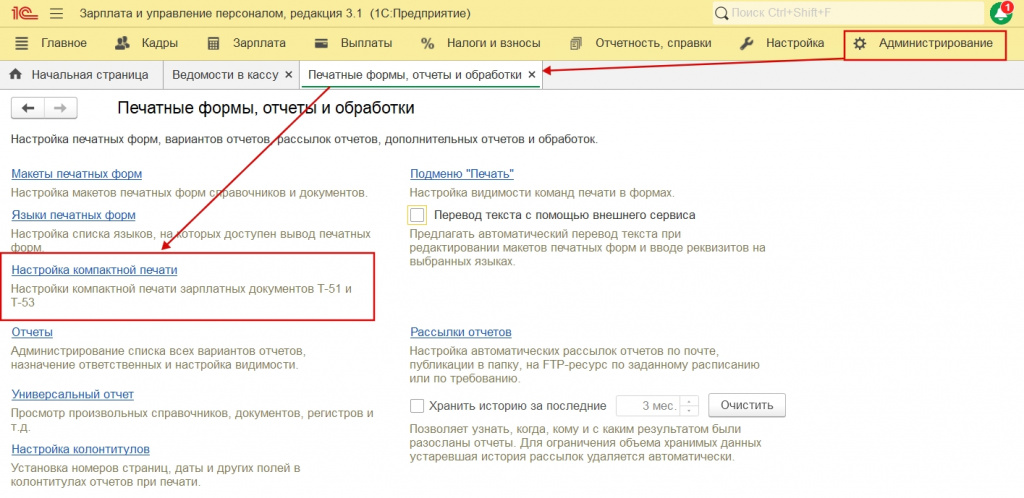Navigate forward with the right arrow
Image resolution: width=1024 pixels, height=498 pixels.
(x=60, y=108)
